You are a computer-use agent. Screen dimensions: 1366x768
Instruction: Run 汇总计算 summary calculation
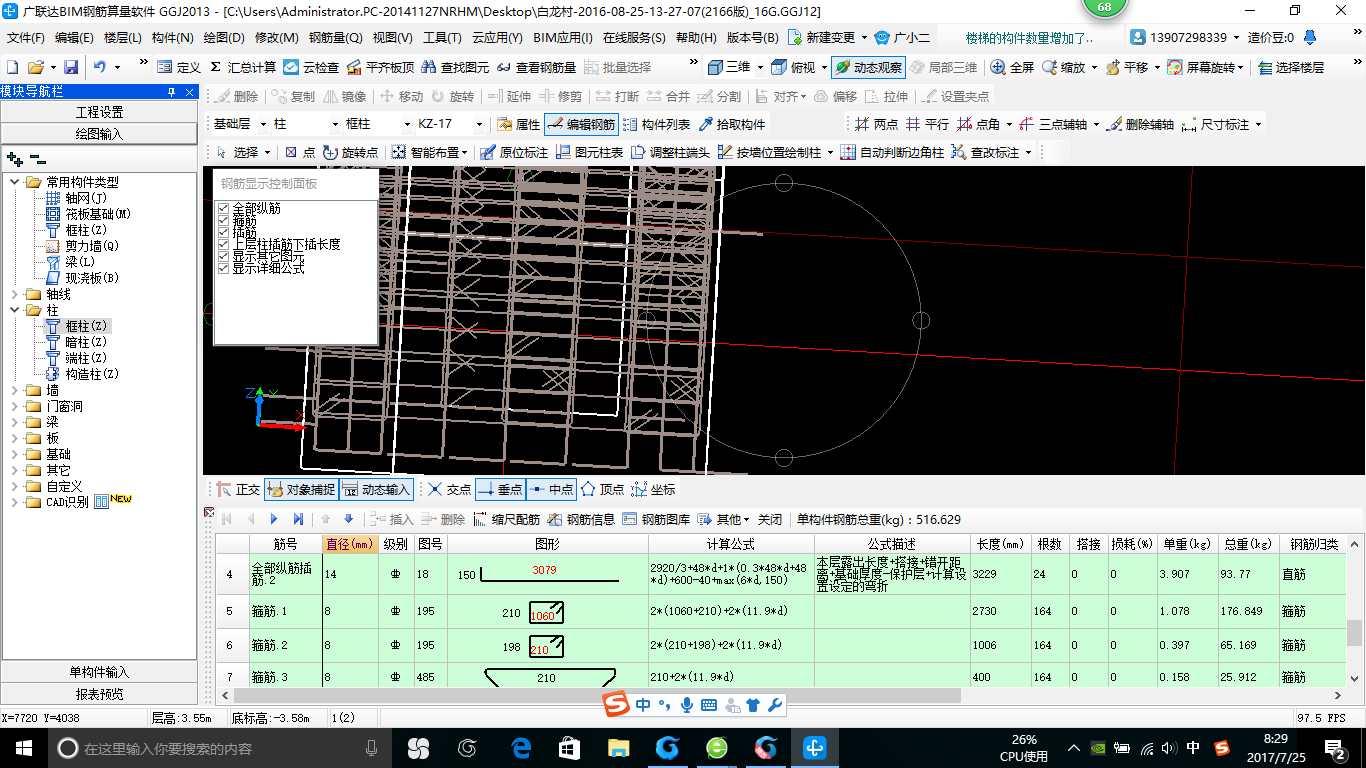pyautogui.click(x=243, y=67)
